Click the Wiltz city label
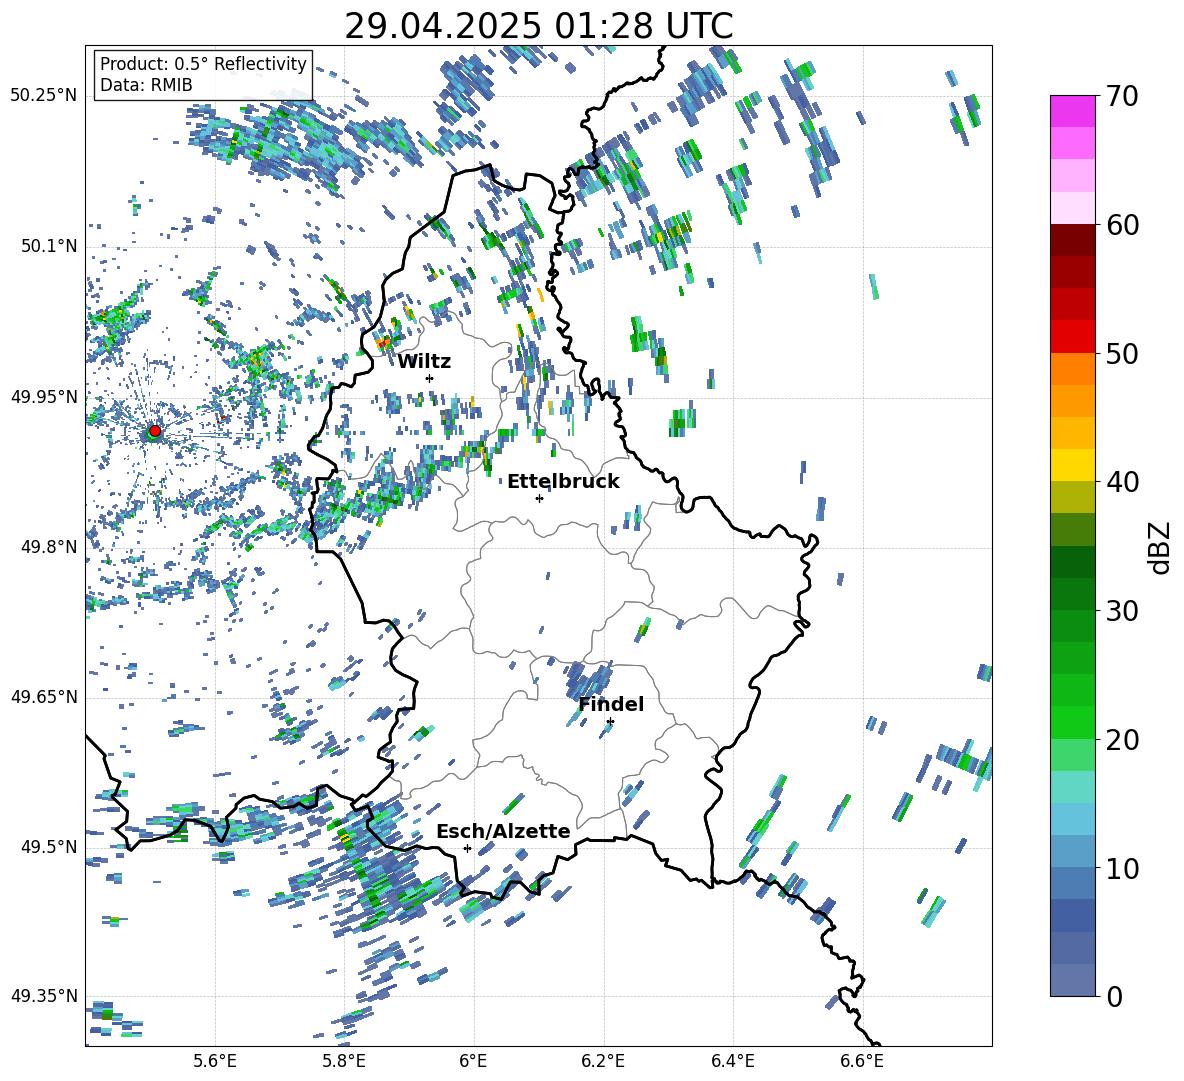This screenshot has height=1081, width=1184. (424, 362)
